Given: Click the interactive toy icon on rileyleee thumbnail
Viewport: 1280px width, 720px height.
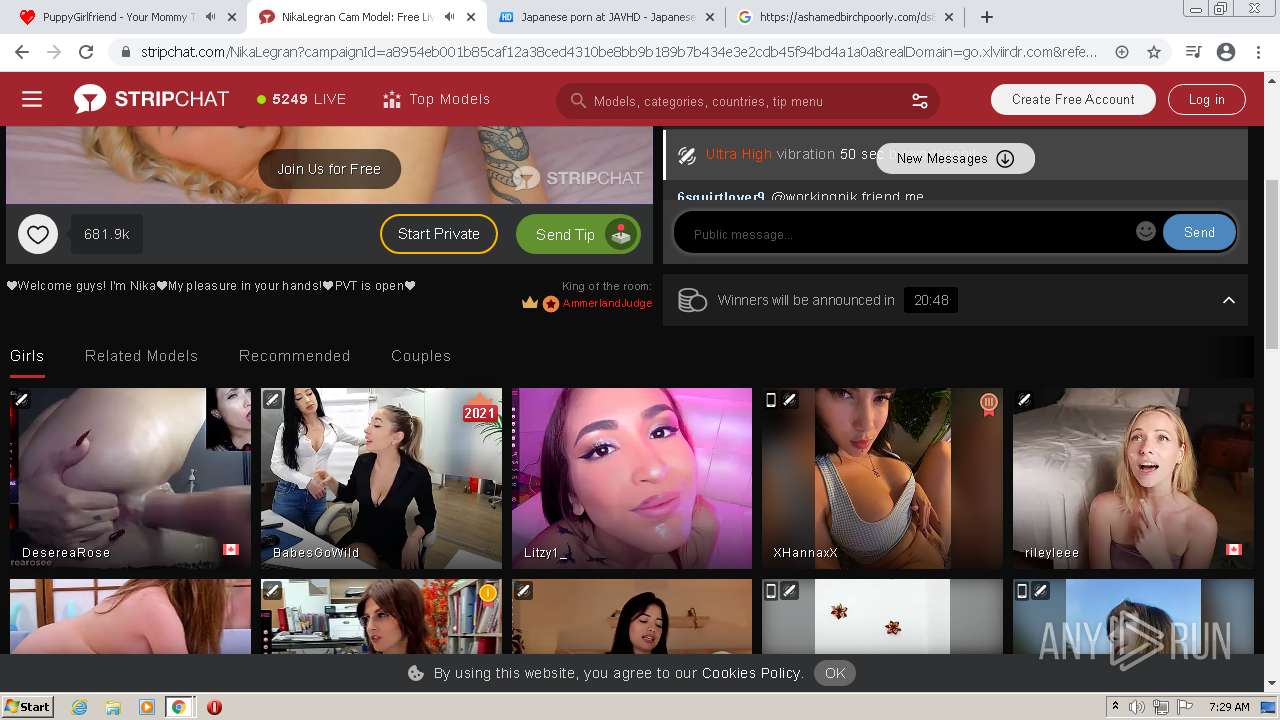Looking at the screenshot, I should (1024, 400).
